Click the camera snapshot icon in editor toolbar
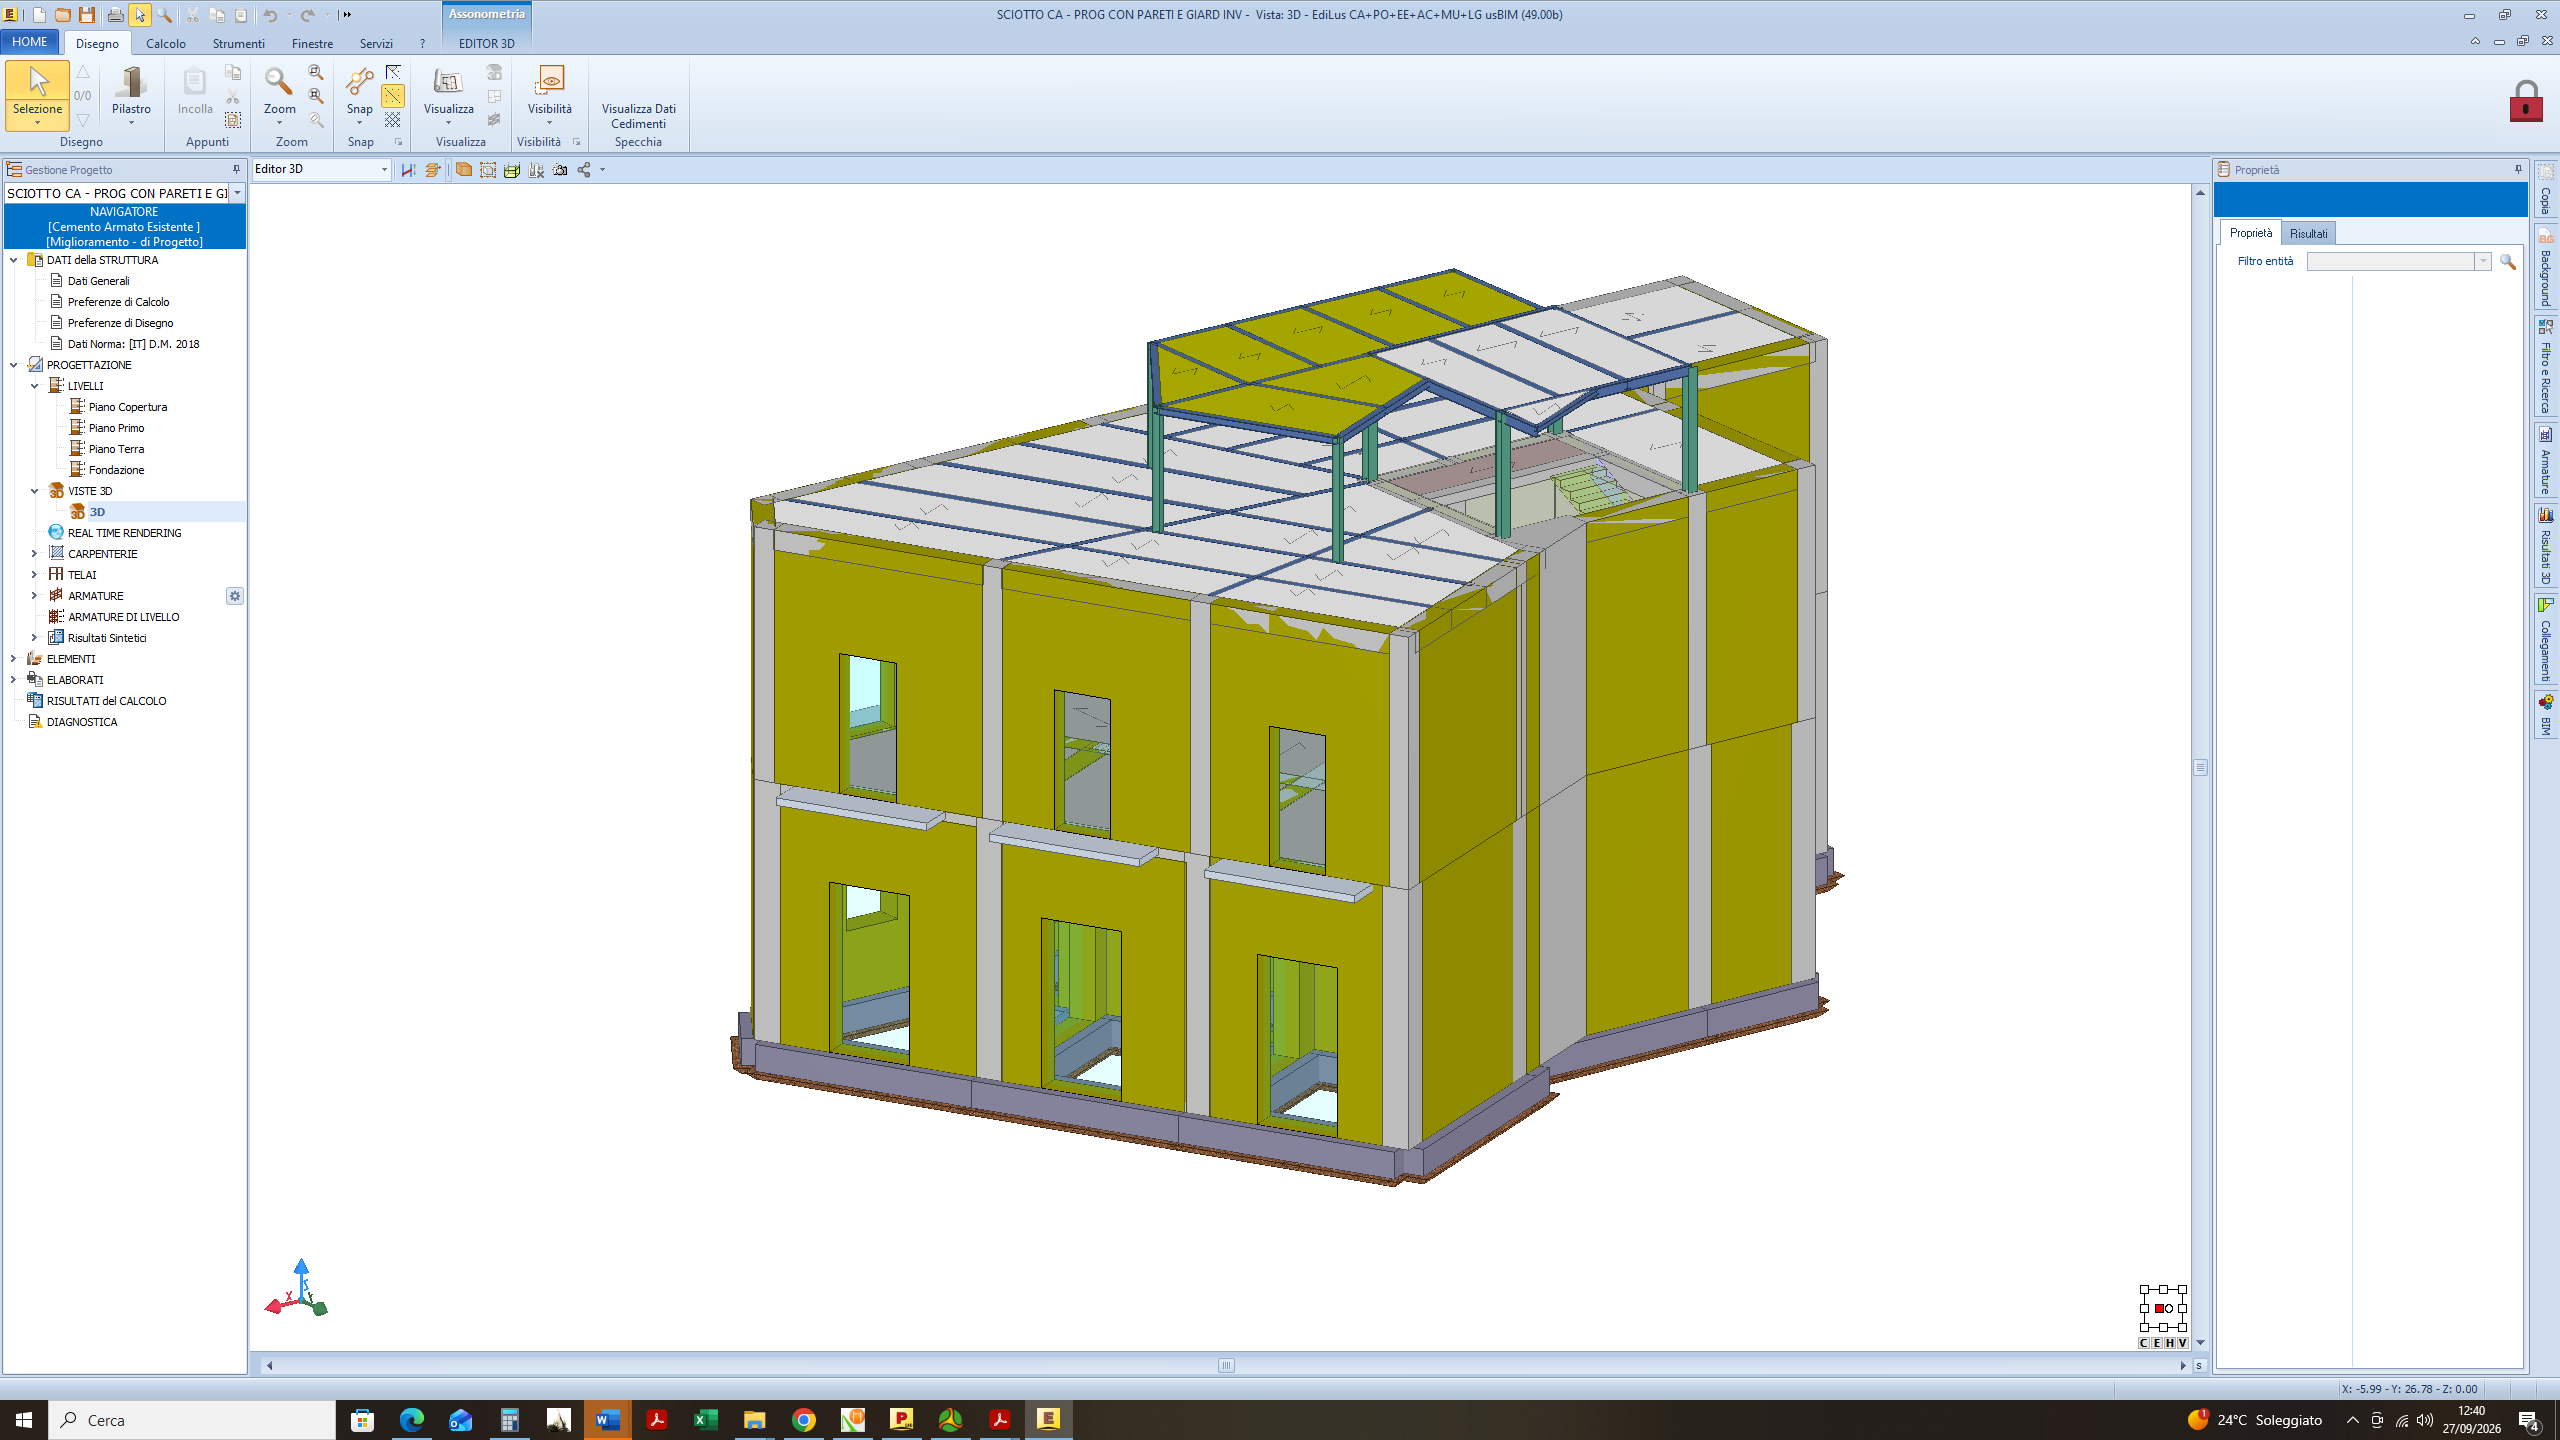 tap(560, 170)
